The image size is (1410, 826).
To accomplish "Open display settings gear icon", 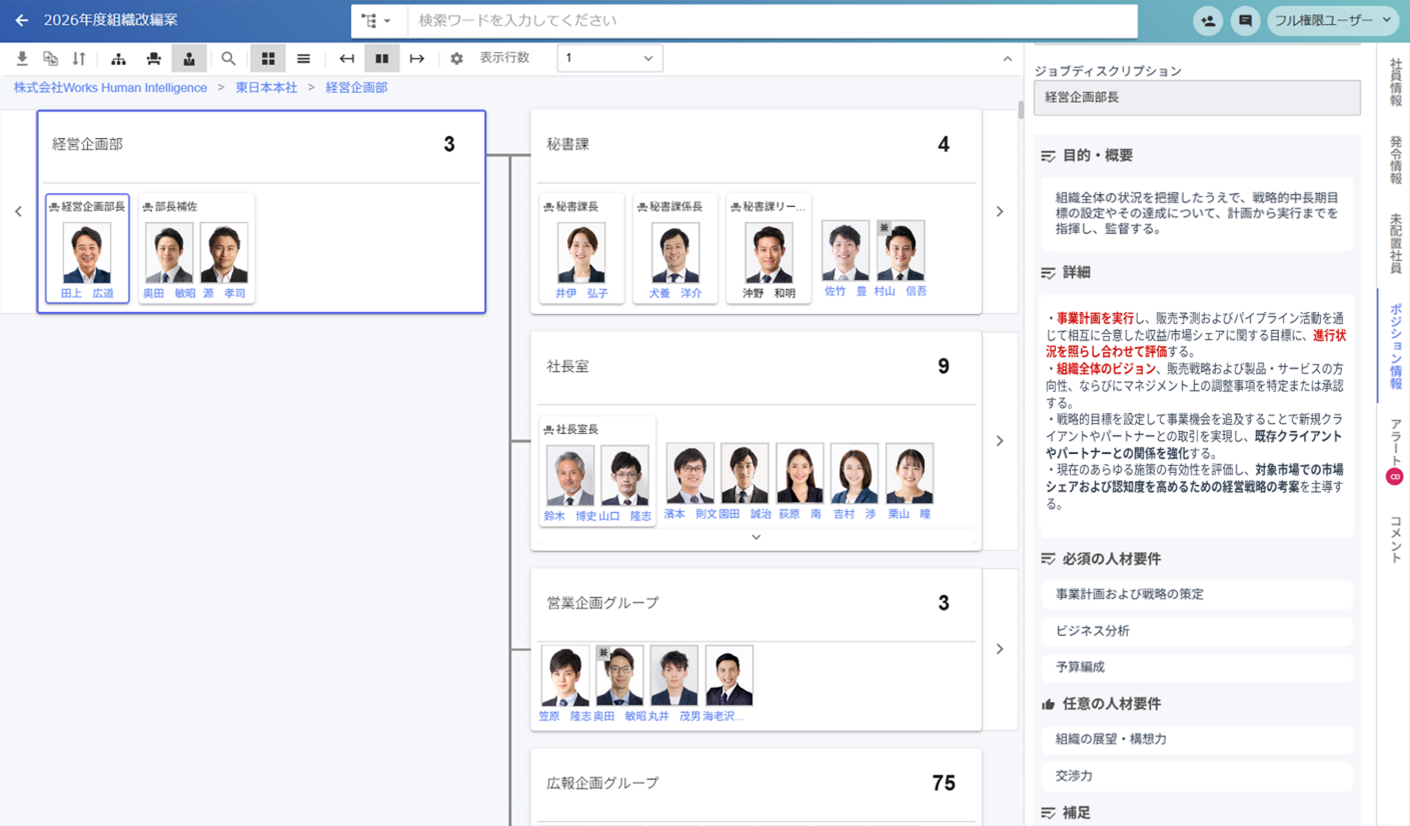I will point(457,59).
